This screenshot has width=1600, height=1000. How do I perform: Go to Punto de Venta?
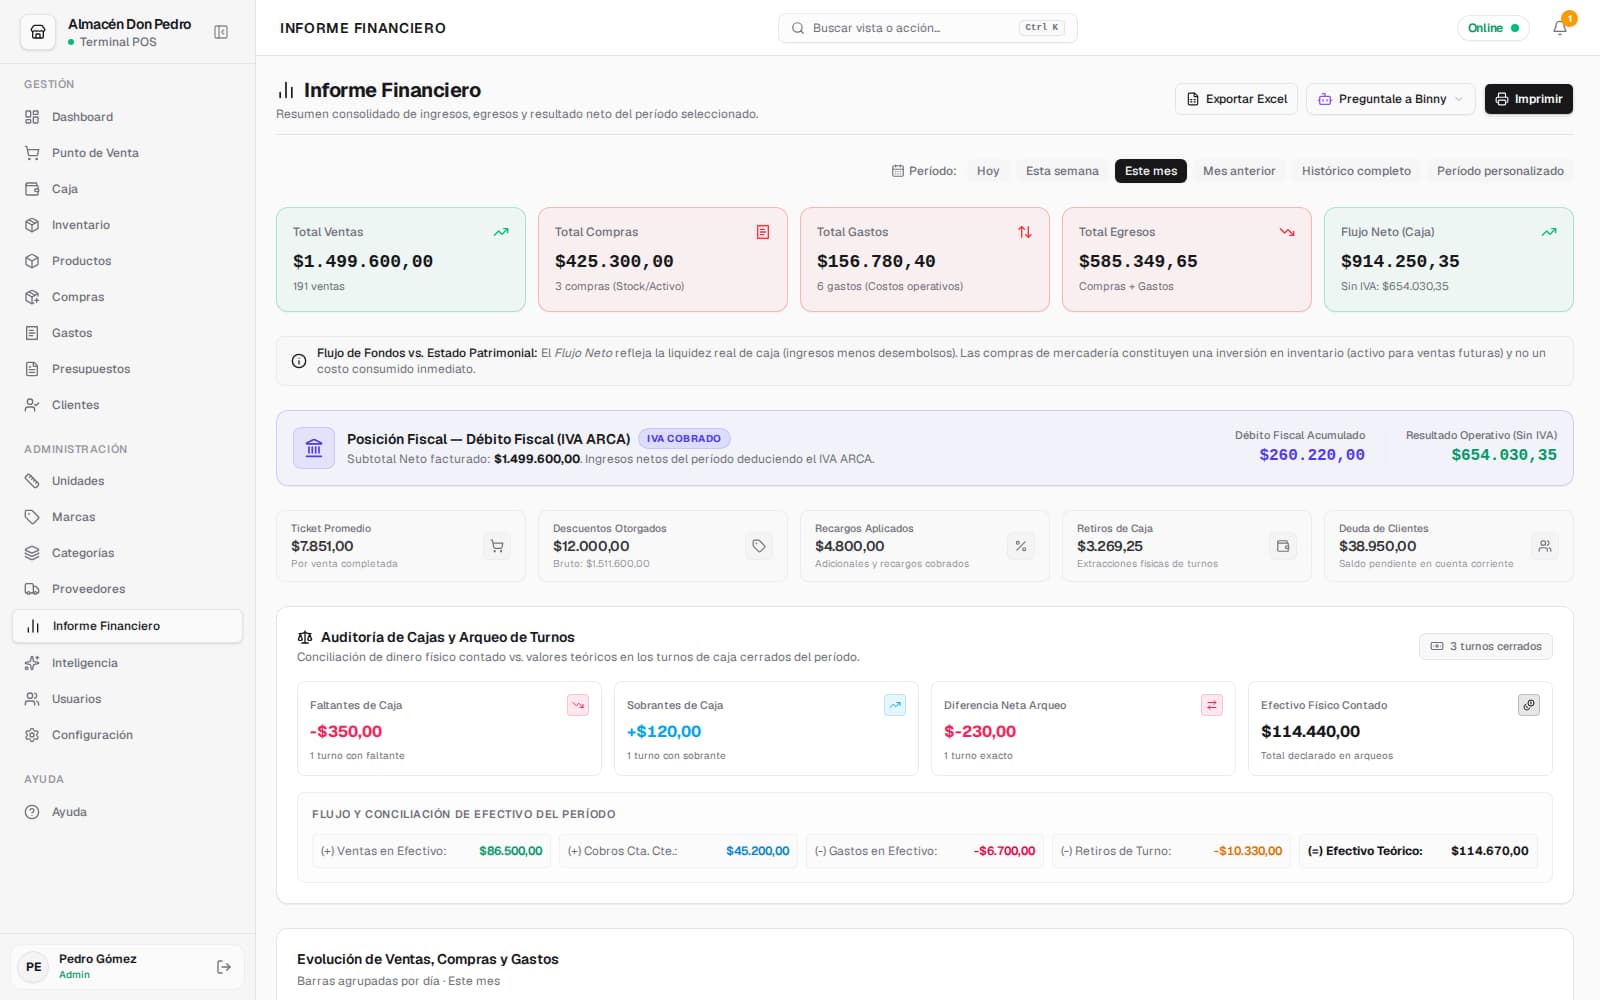128,153
